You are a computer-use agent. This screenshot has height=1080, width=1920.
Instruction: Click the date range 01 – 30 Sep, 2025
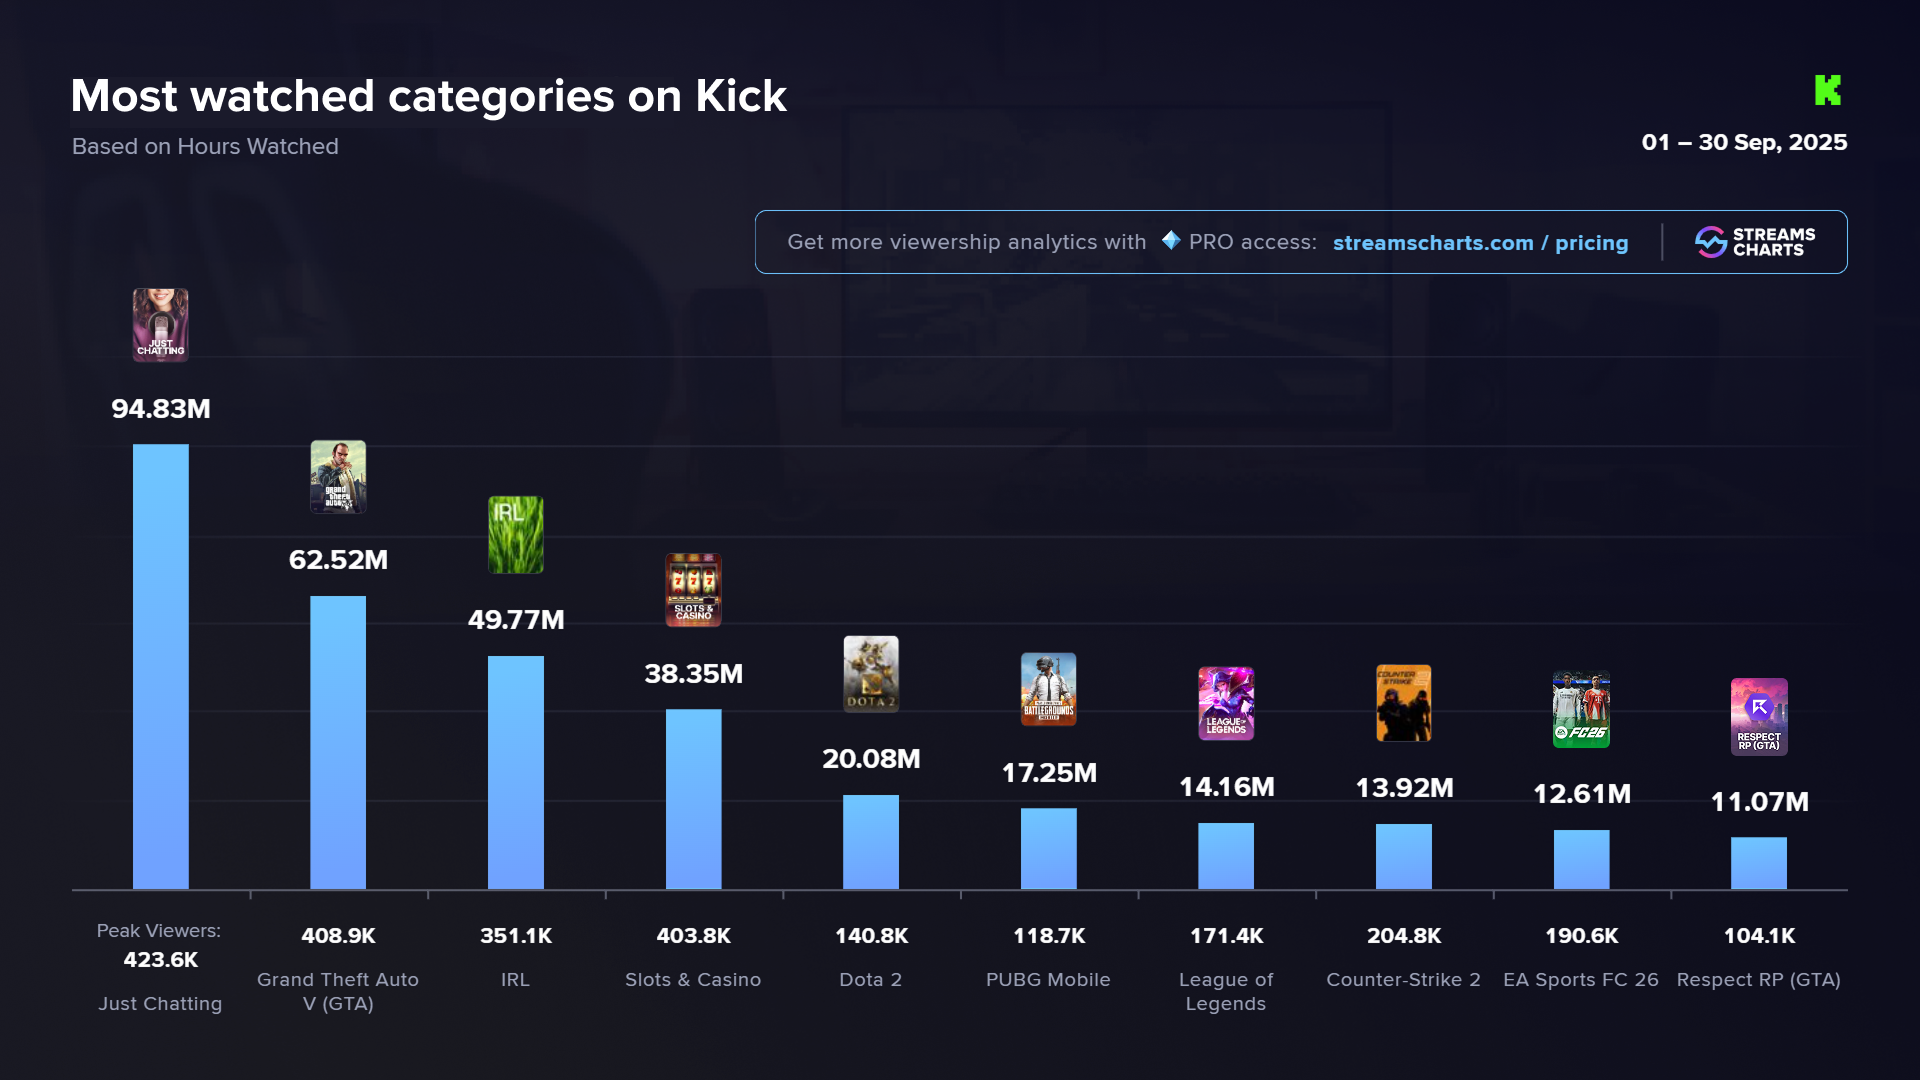pos(1744,142)
